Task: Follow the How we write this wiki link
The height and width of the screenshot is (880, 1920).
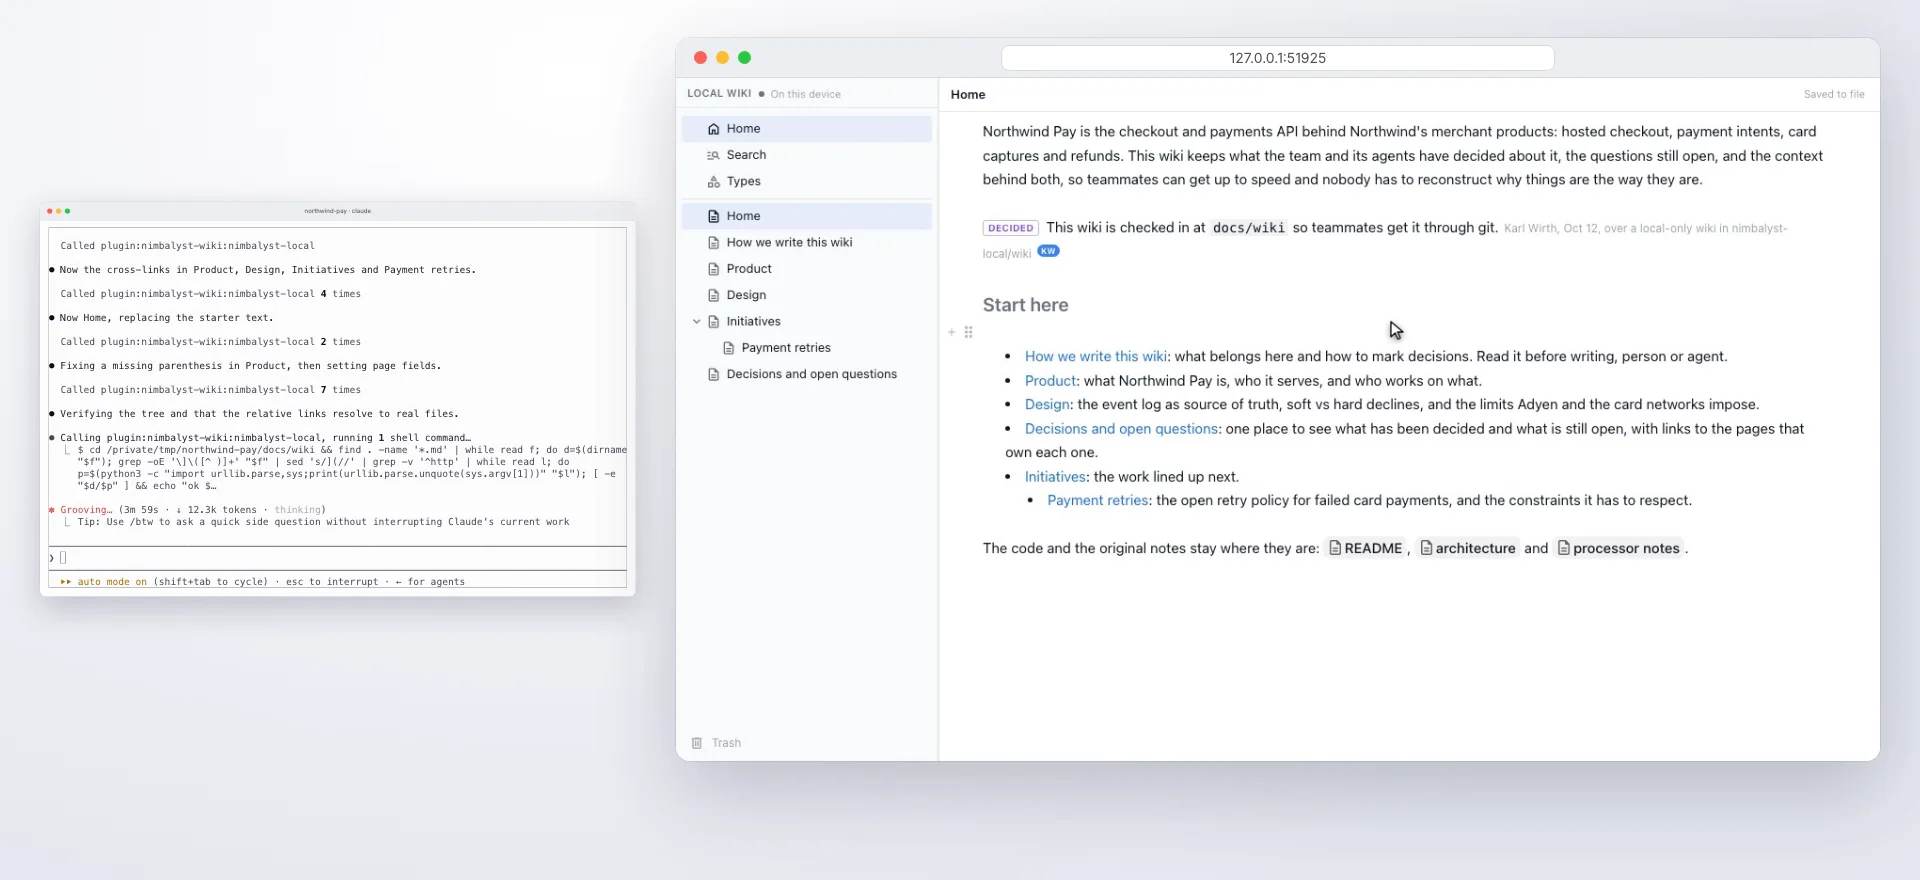Action: (1096, 357)
